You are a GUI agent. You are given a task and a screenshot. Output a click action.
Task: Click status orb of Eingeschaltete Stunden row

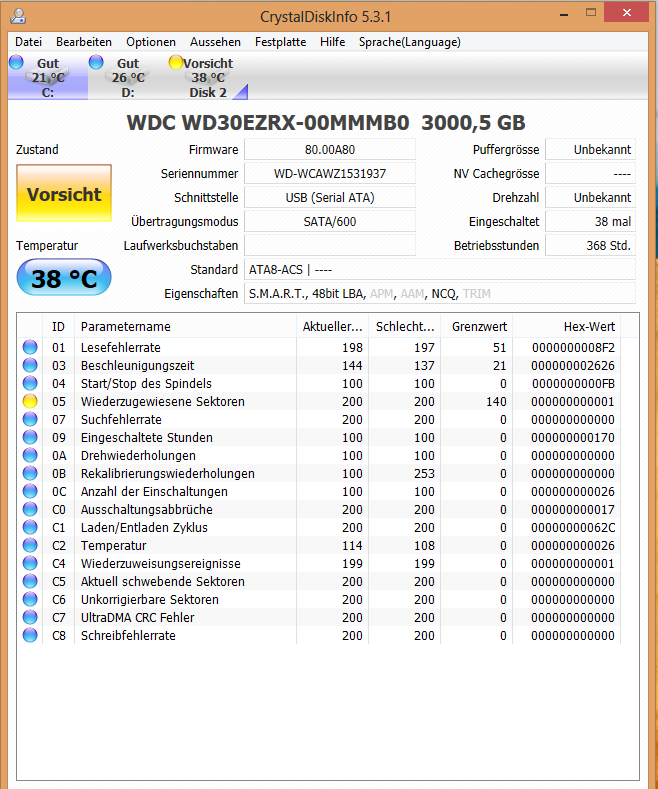coord(30,437)
